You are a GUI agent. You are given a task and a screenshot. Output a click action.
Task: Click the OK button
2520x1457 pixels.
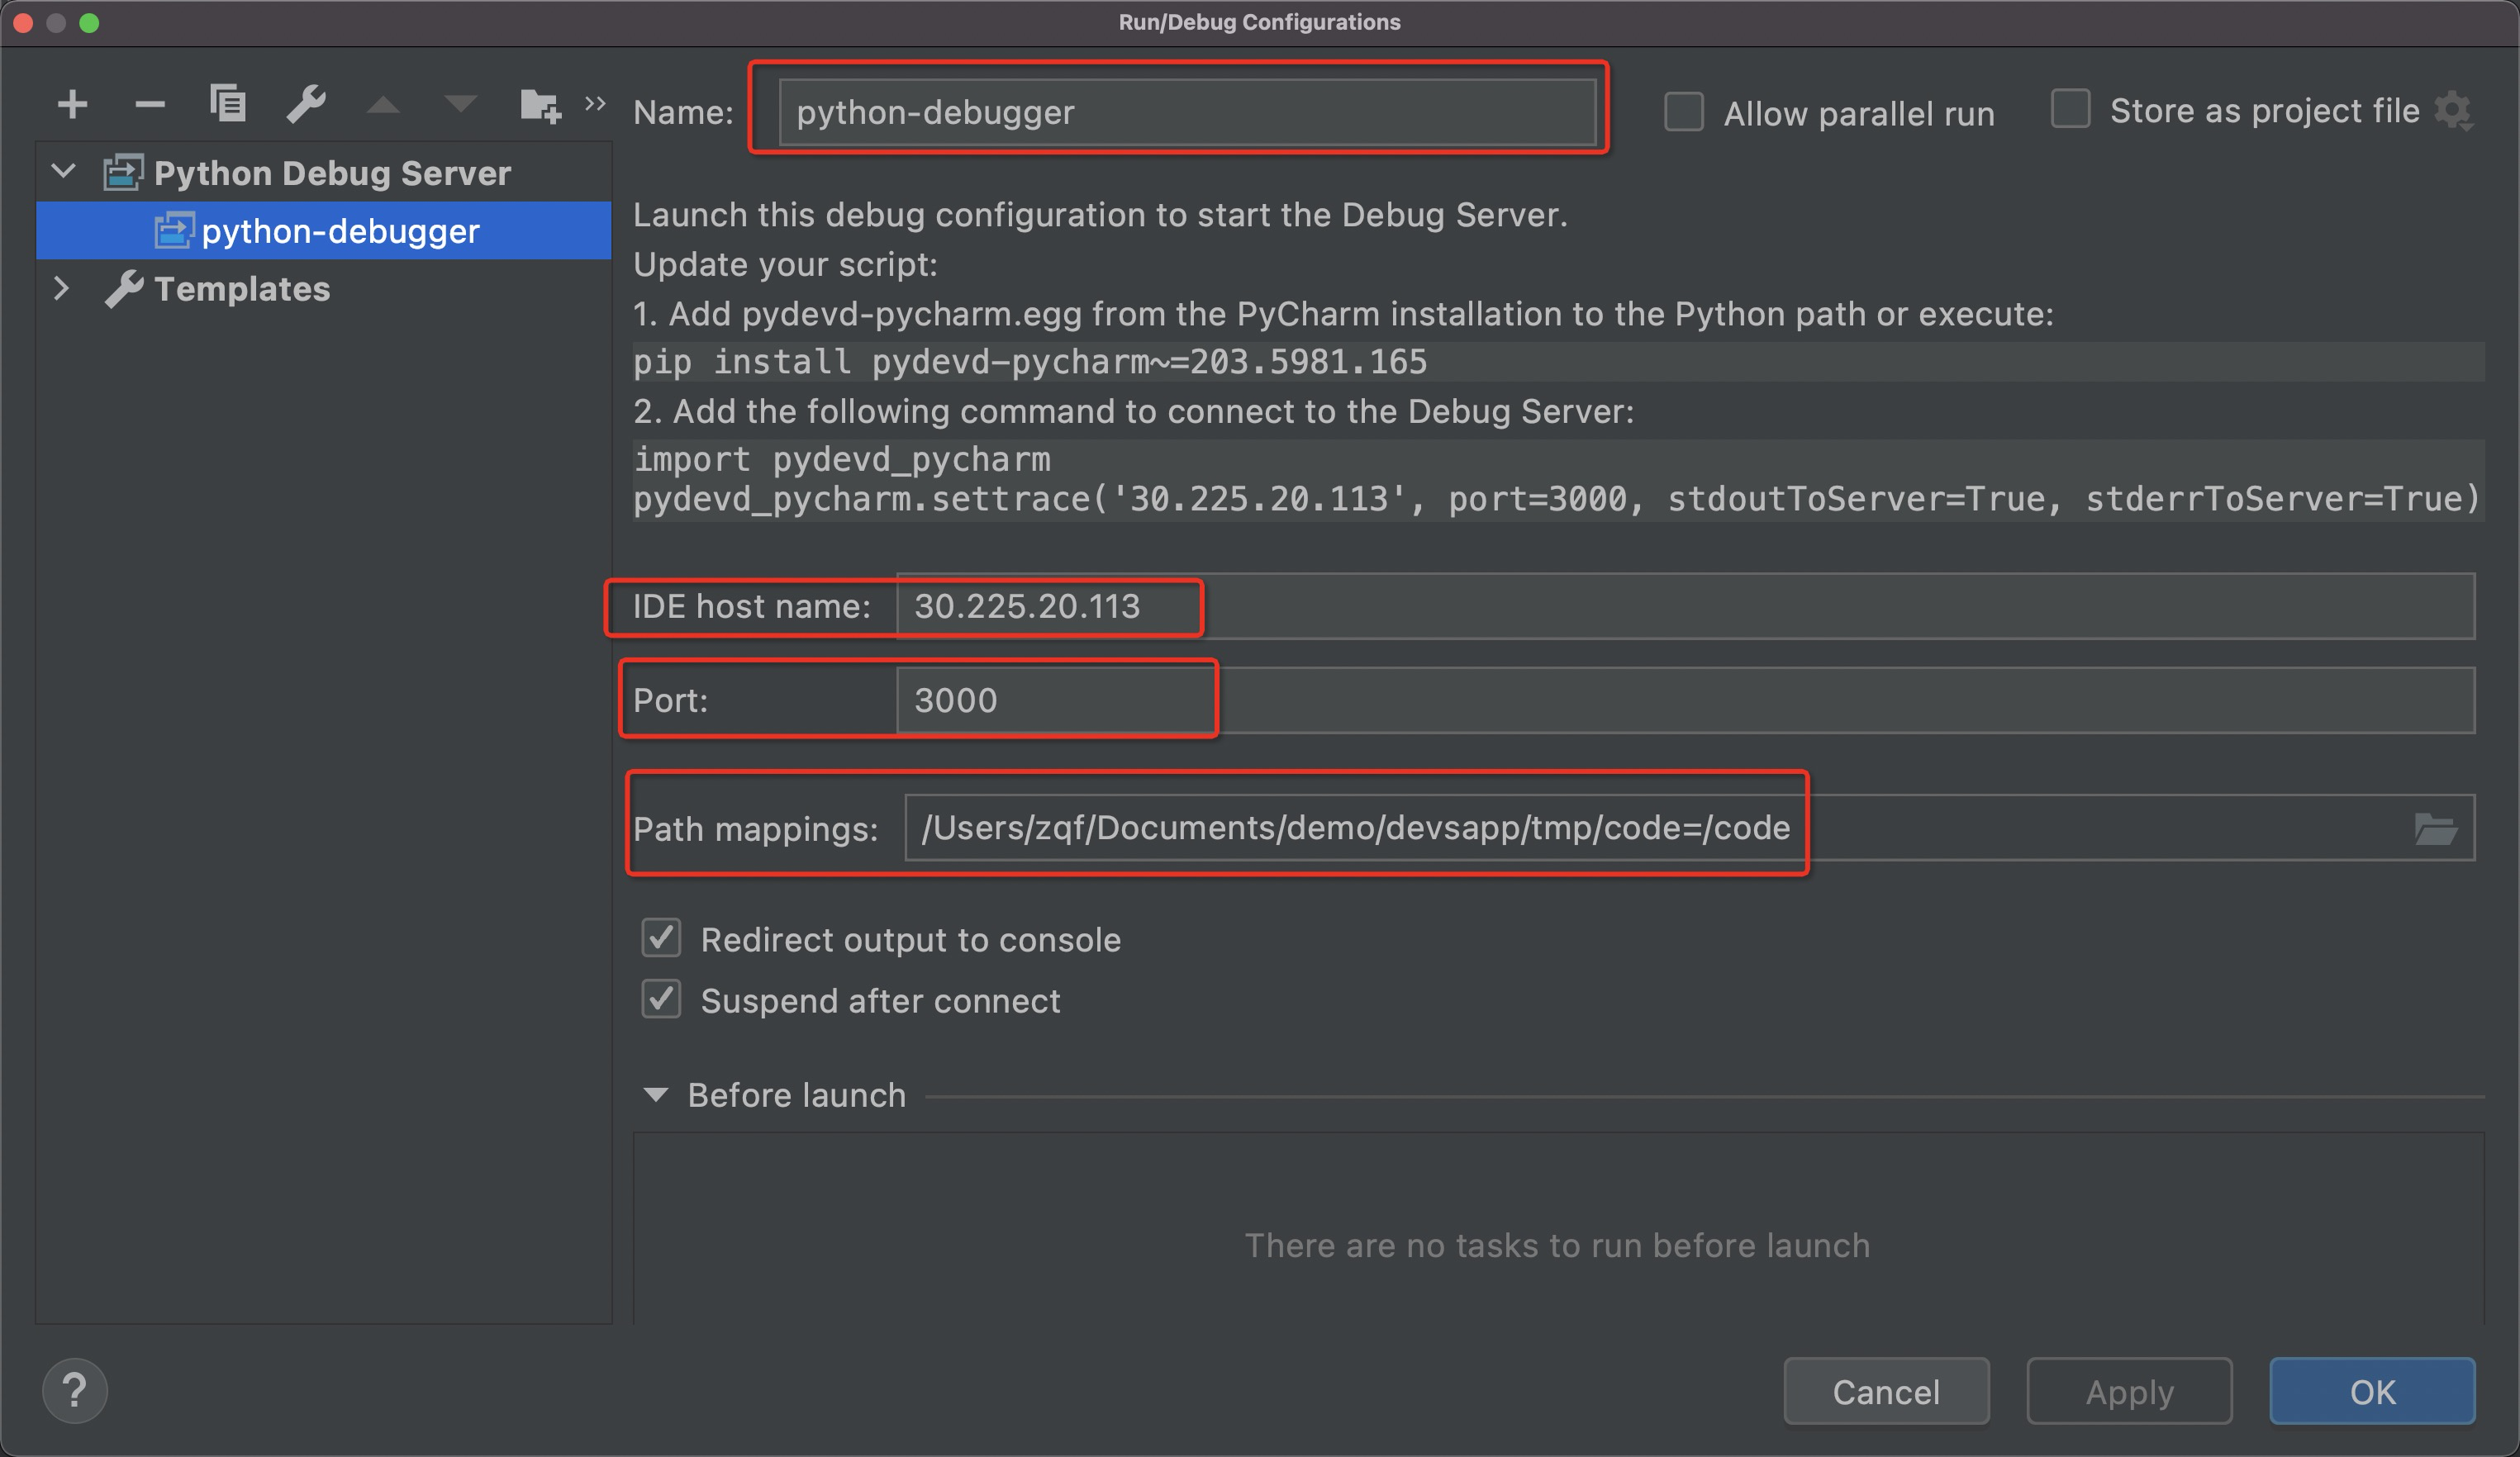tap(2371, 1390)
